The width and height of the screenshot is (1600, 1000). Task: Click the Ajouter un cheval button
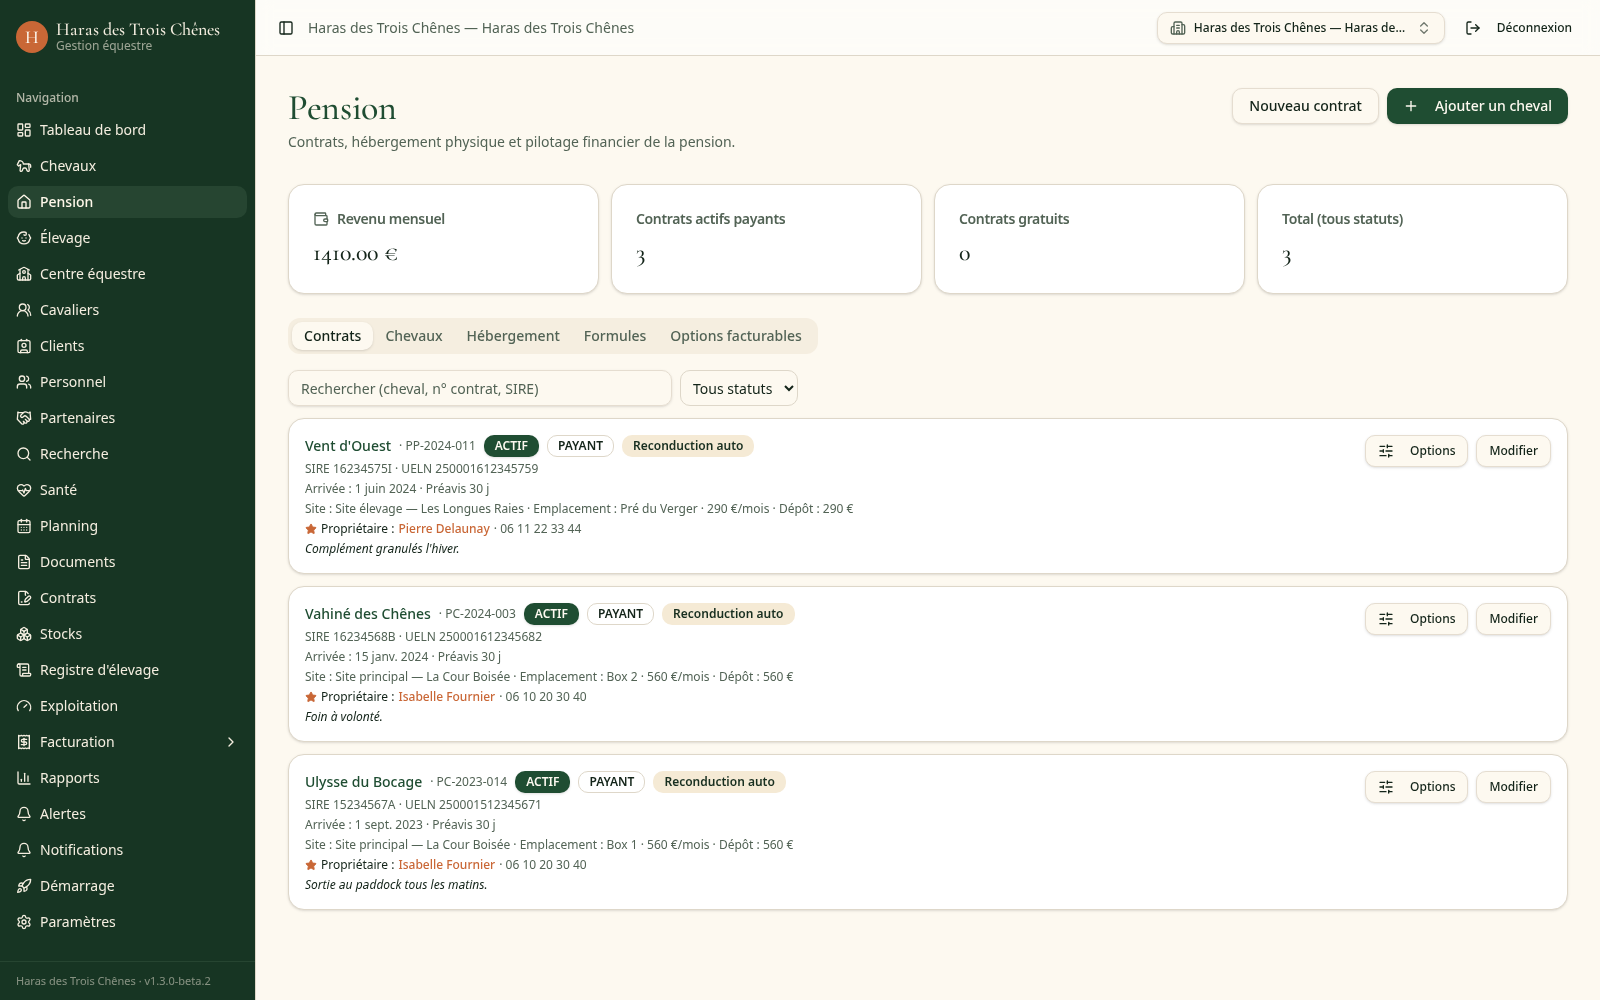coord(1477,106)
